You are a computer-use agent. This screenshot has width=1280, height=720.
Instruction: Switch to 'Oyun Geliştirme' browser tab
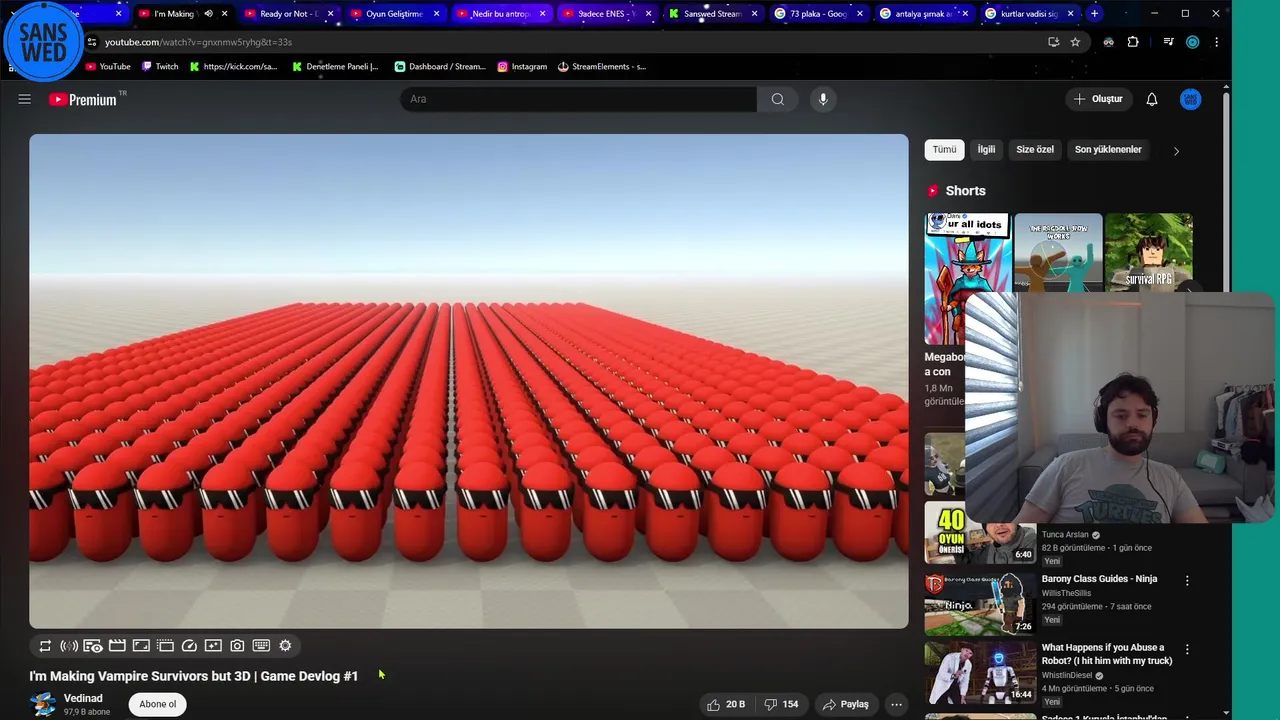(x=393, y=14)
